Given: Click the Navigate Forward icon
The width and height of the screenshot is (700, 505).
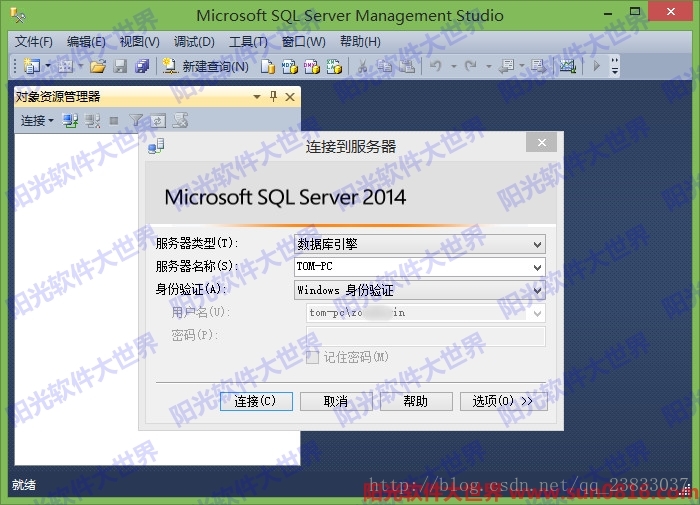Looking at the screenshot, I should point(538,66).
